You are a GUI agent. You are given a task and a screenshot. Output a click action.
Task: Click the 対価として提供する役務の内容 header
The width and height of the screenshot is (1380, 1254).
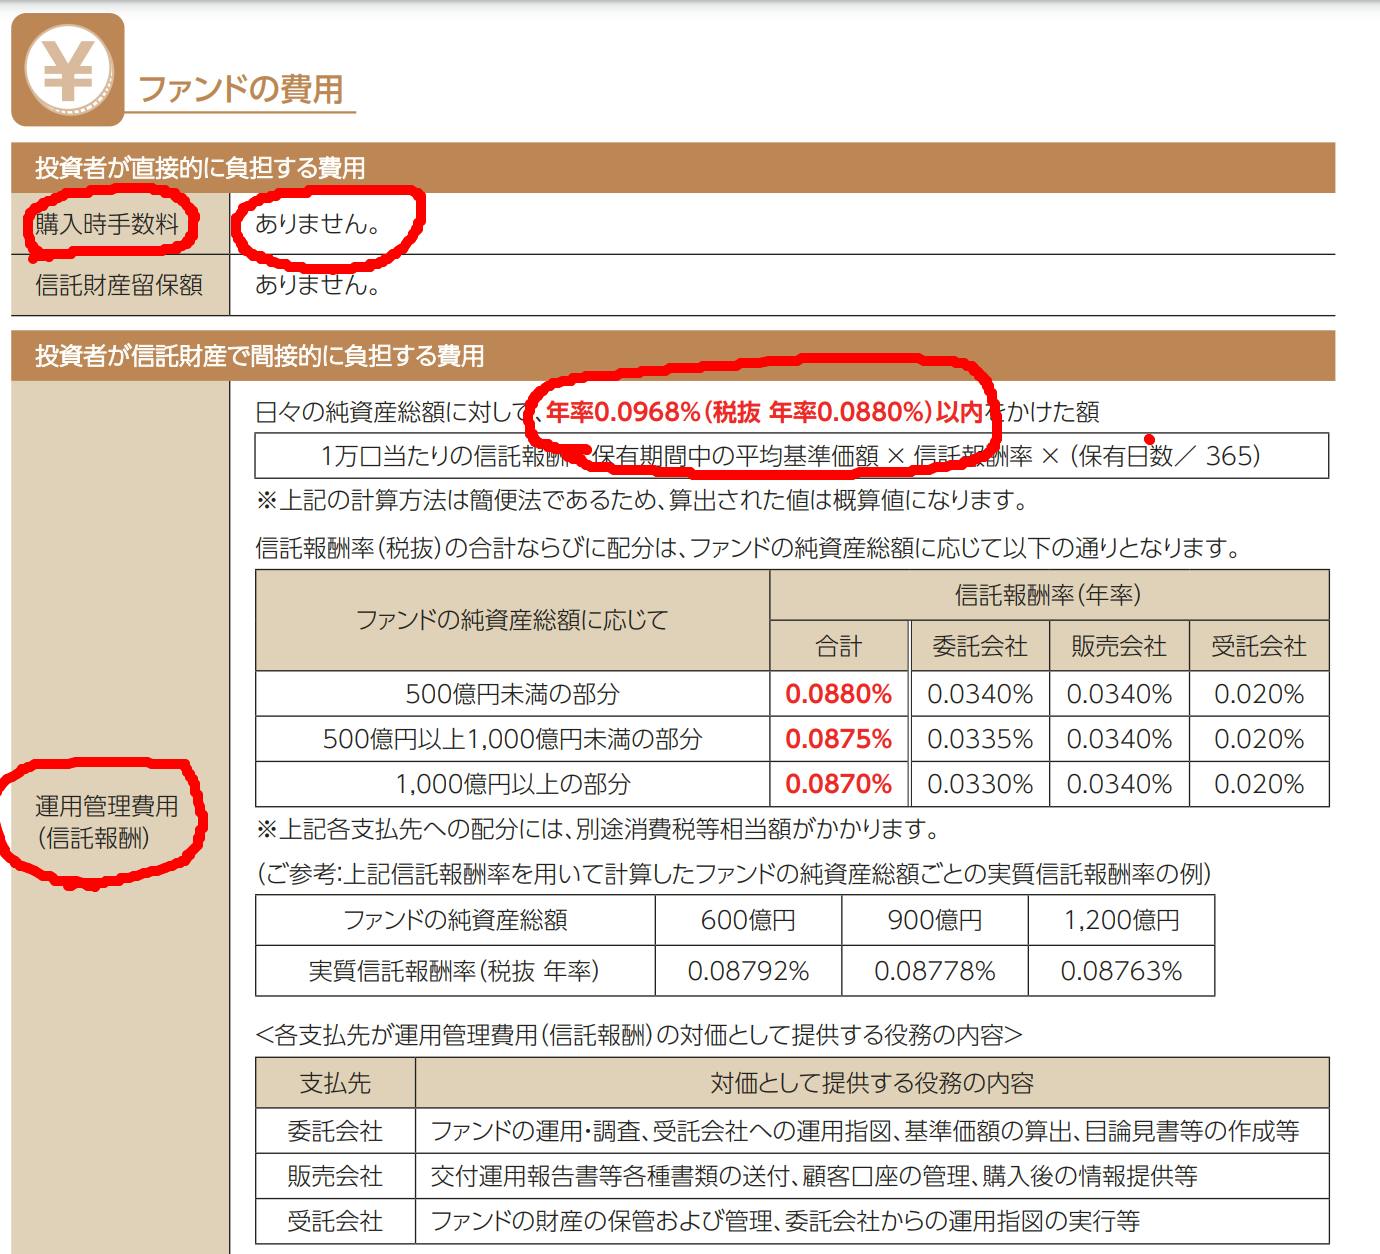point(872,1083)
